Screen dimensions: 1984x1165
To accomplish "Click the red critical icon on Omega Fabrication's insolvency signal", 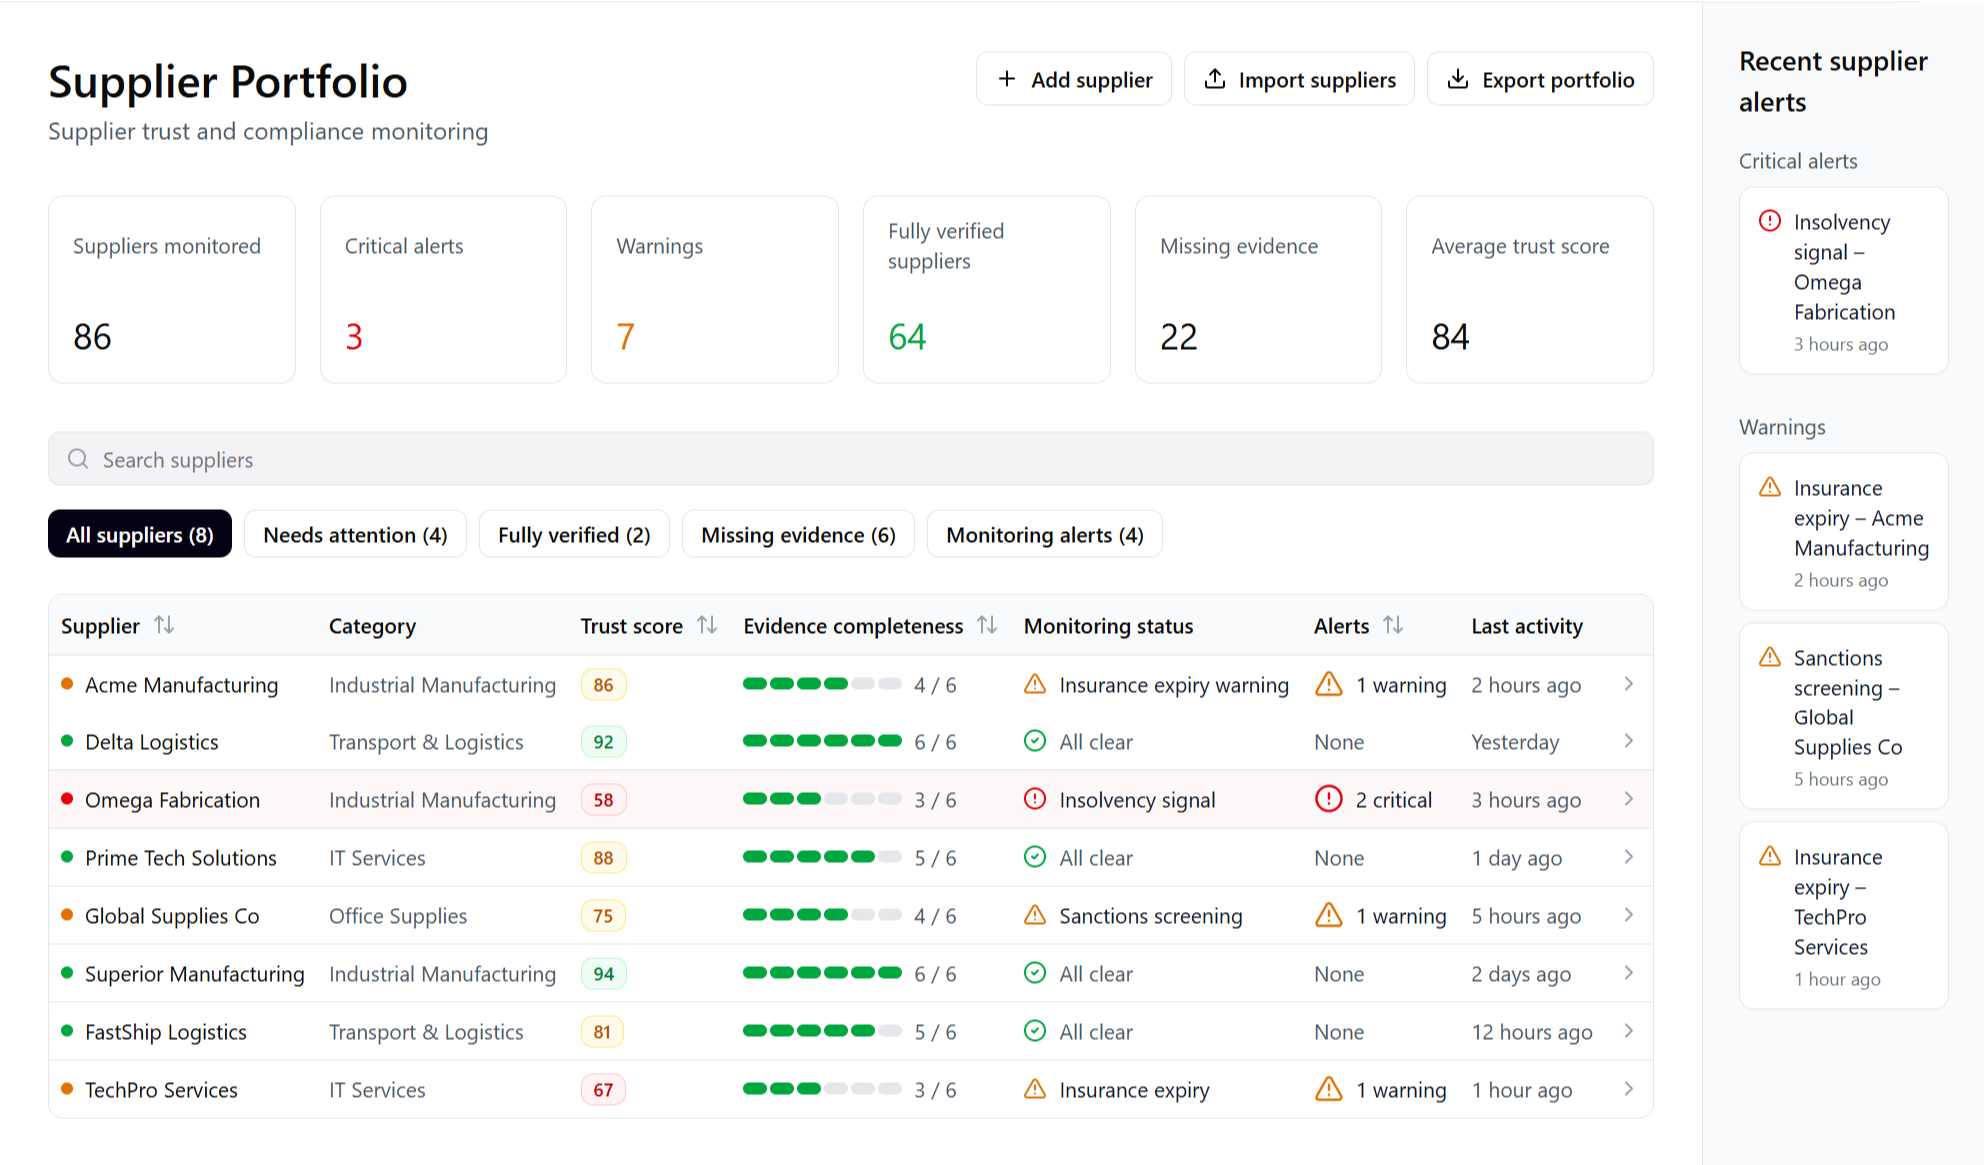I will pos(1036,799).
